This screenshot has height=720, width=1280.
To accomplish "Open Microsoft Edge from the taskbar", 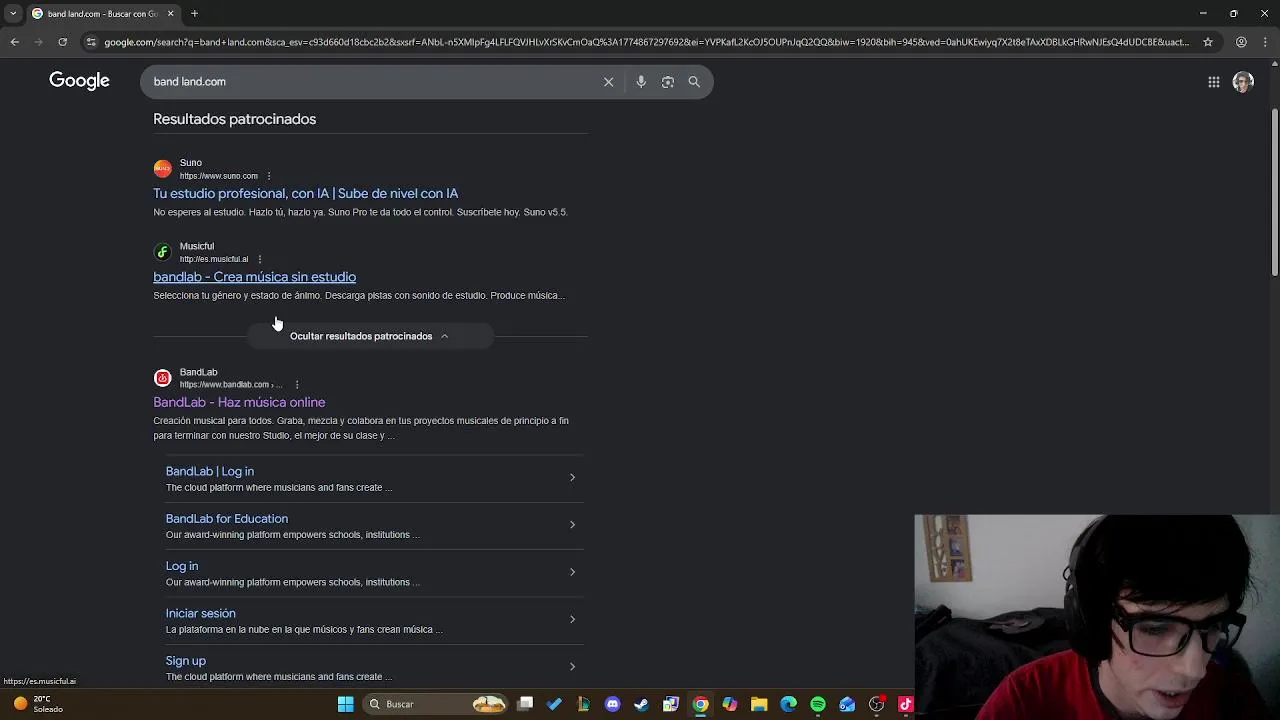I will 788,704.
